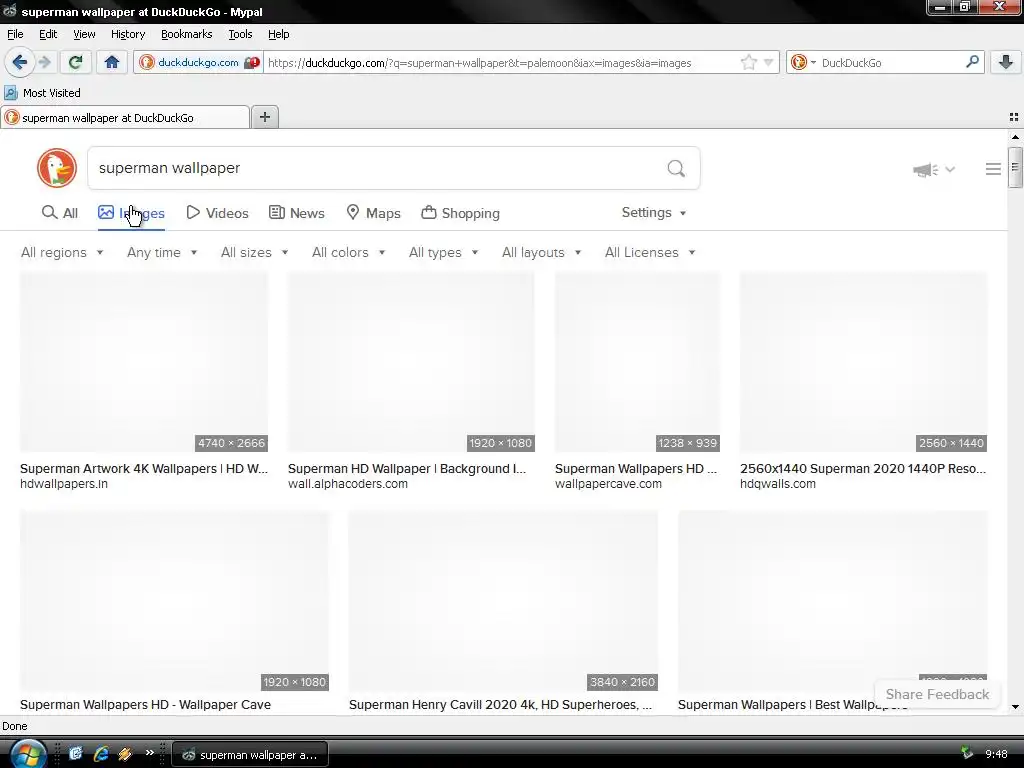Open Superman Artwork 4K Wallpapers result link
Image resolution: width=1024 pixels, height=768 pixels.
pos(144,468)
